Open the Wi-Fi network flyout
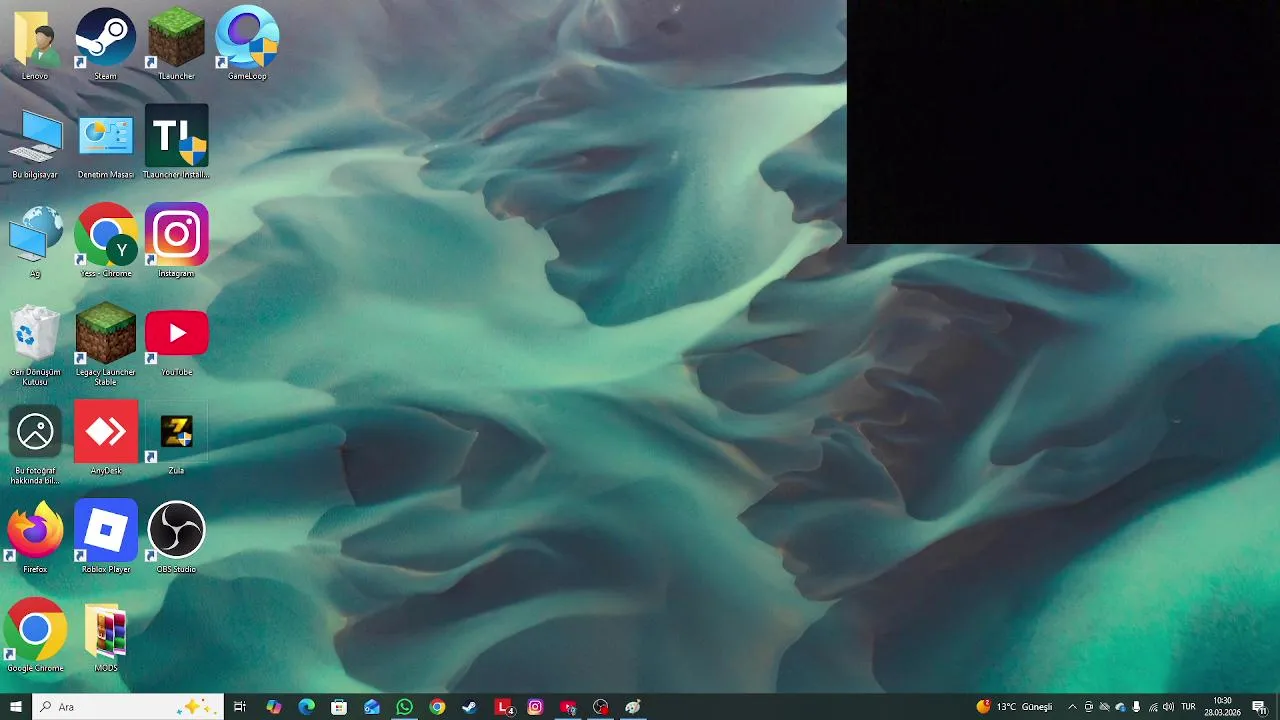This screenshot has width=1280, height=720. pyautogui.click(x=1153, y=707)
